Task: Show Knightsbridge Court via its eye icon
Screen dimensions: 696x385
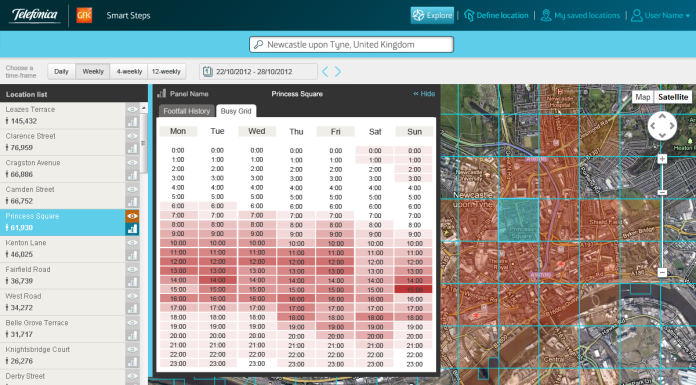Action: click(132, 349)
